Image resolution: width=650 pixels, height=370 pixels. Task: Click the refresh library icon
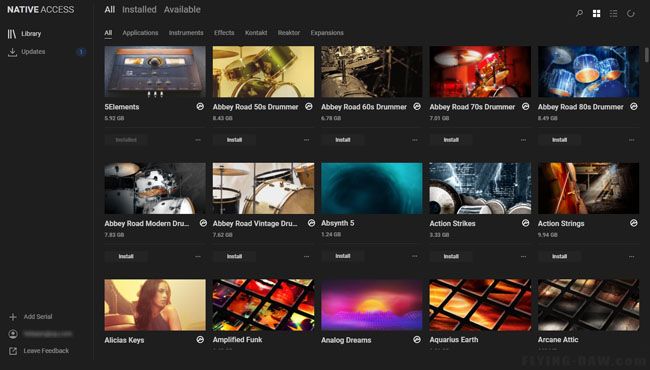click(631, 14)
